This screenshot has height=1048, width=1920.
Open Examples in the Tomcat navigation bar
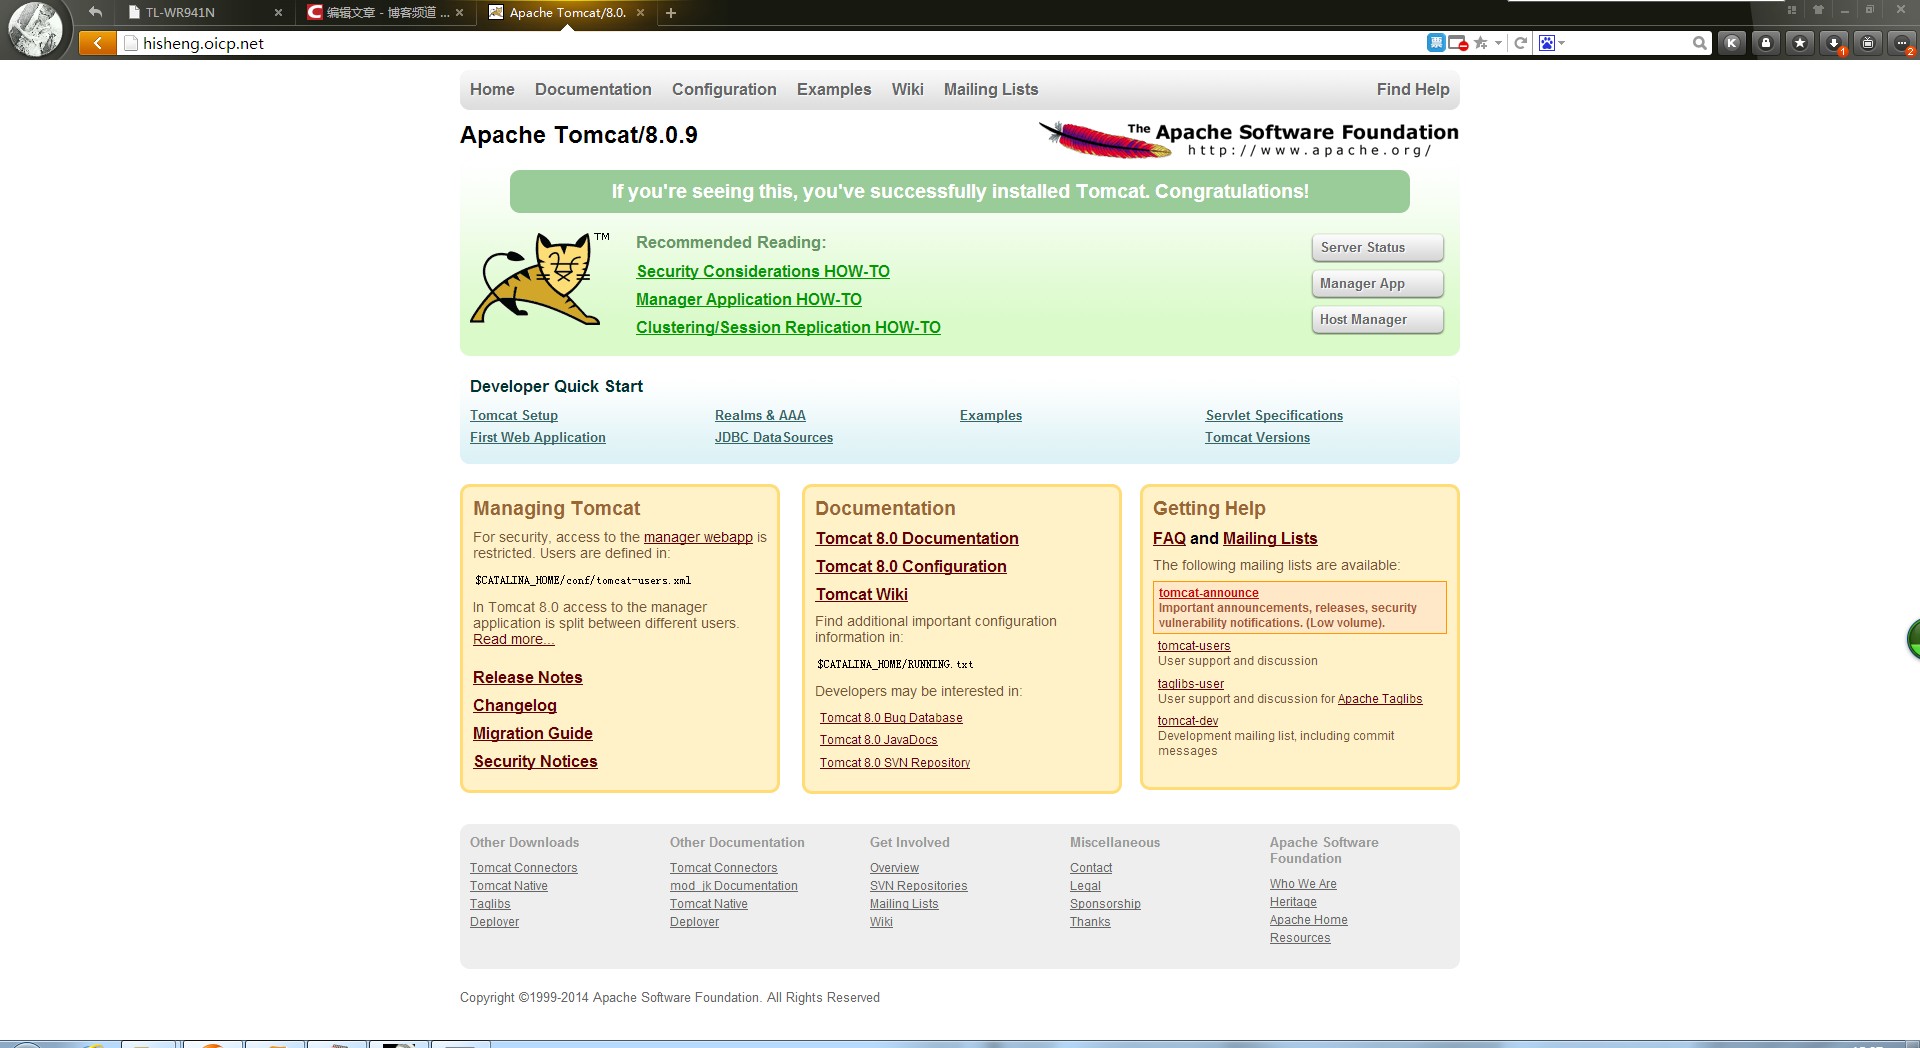tap(834, 89)
